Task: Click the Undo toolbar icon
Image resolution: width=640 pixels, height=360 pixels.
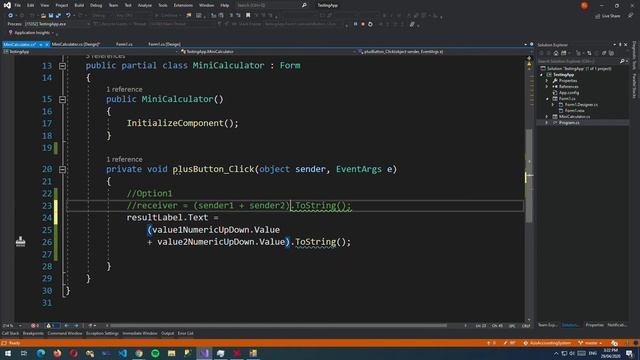Action: (68, 15)
